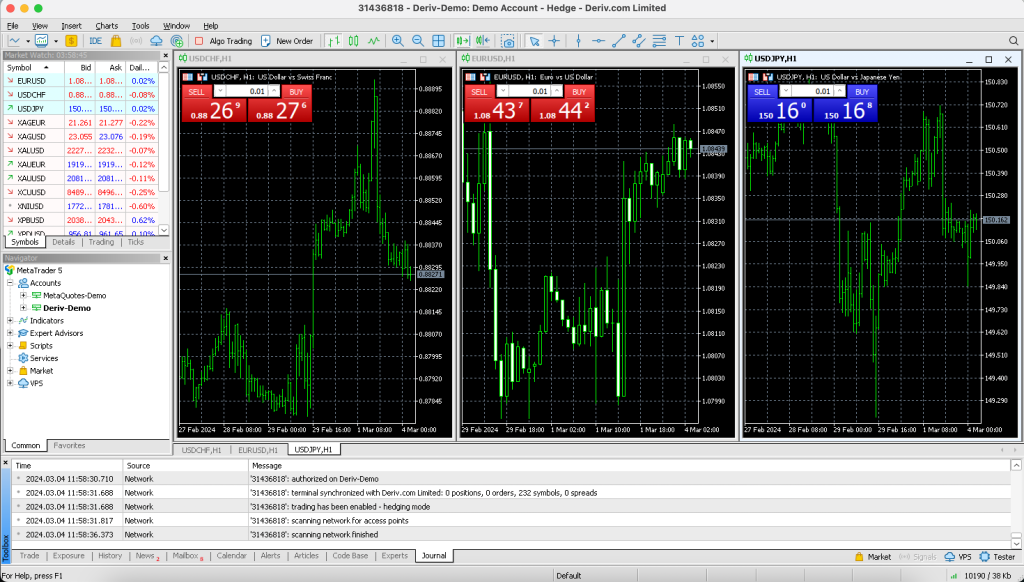This screenshot has height=582, width=1024.
Task: Collapse the Accounts tree node
Action: tap(10, 283)
